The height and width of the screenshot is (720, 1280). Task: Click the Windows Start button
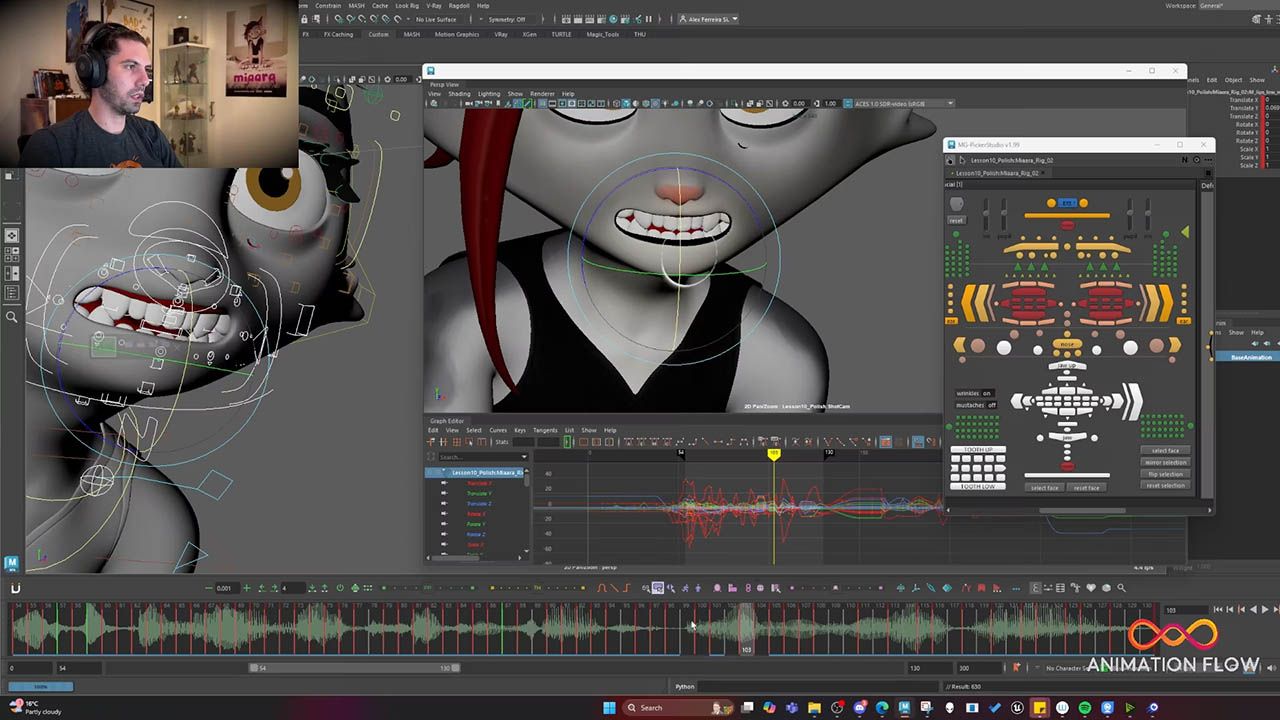609,708
